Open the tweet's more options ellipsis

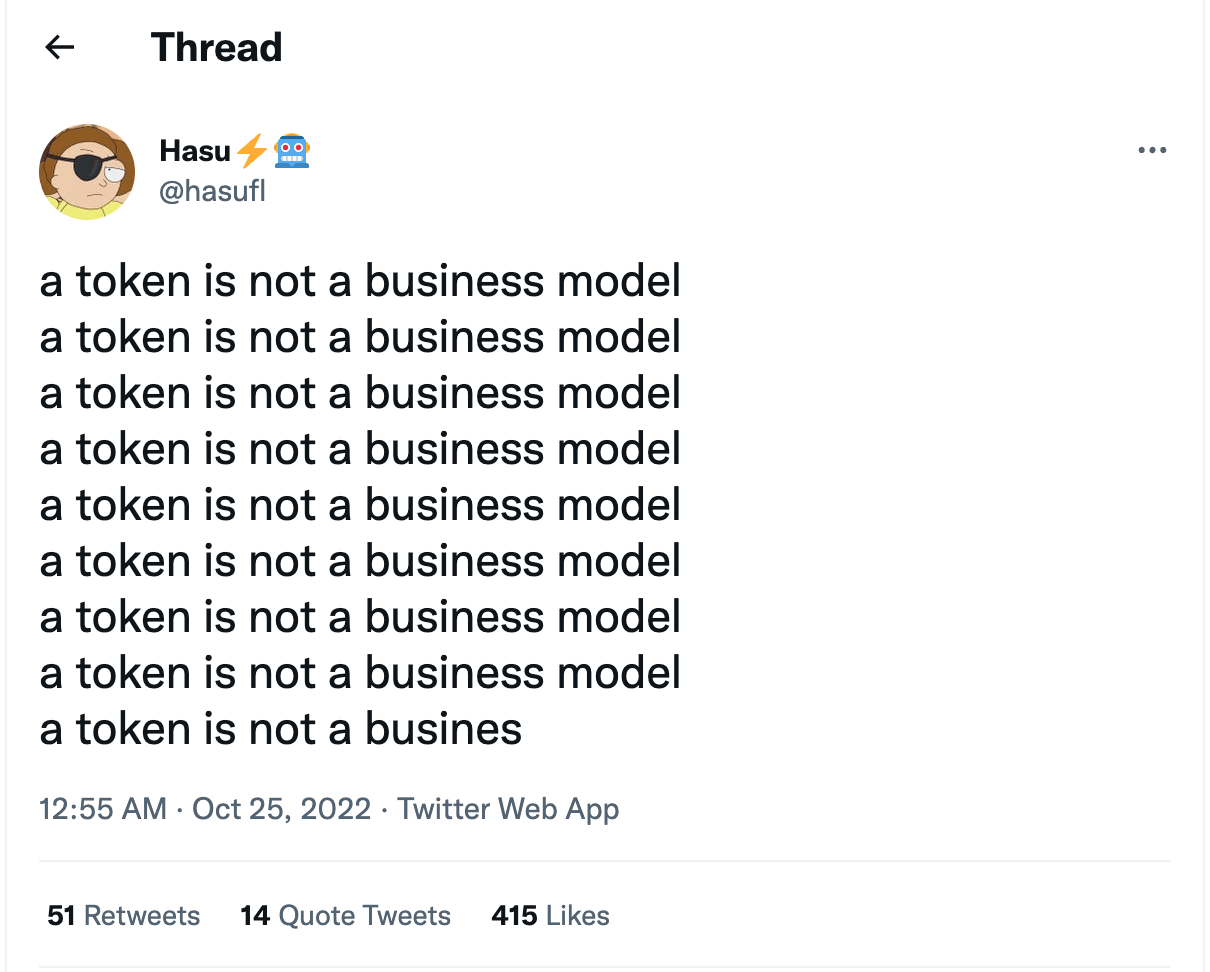click(1152, 151)
